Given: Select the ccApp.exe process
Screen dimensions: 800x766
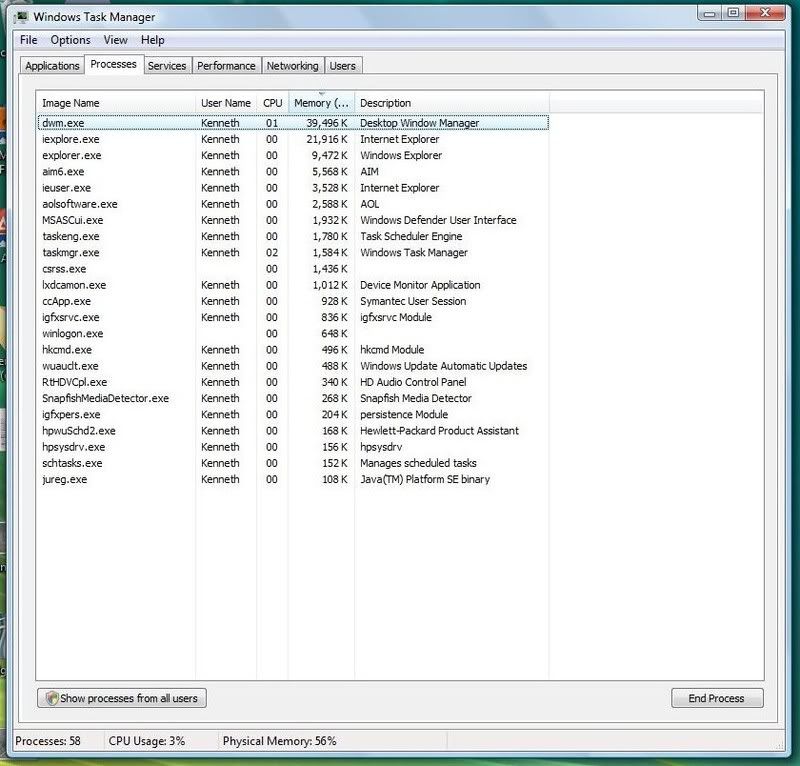Looking at the screenshot, I should [293, 302].
